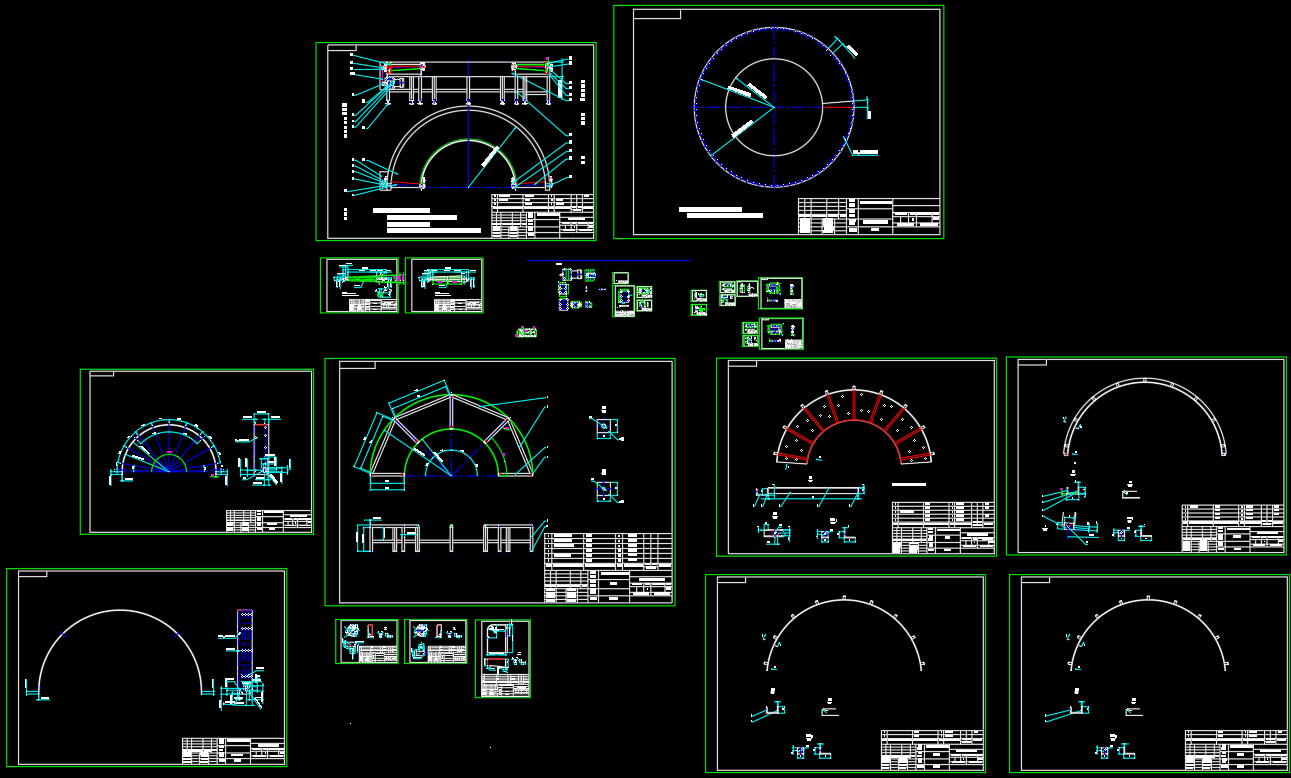Select the sheet with semicircle and blue vertical column

click(x=147, y=668)
